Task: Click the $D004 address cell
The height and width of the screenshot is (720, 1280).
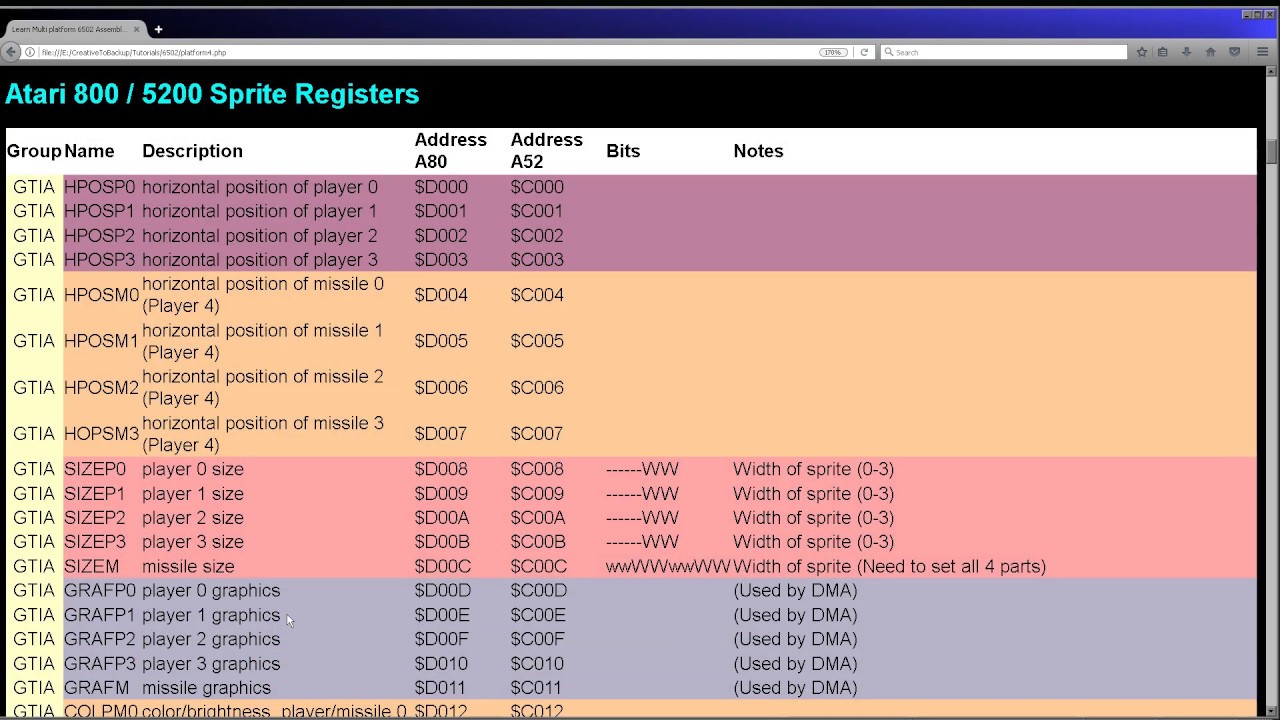Action: tap(441, 295)
